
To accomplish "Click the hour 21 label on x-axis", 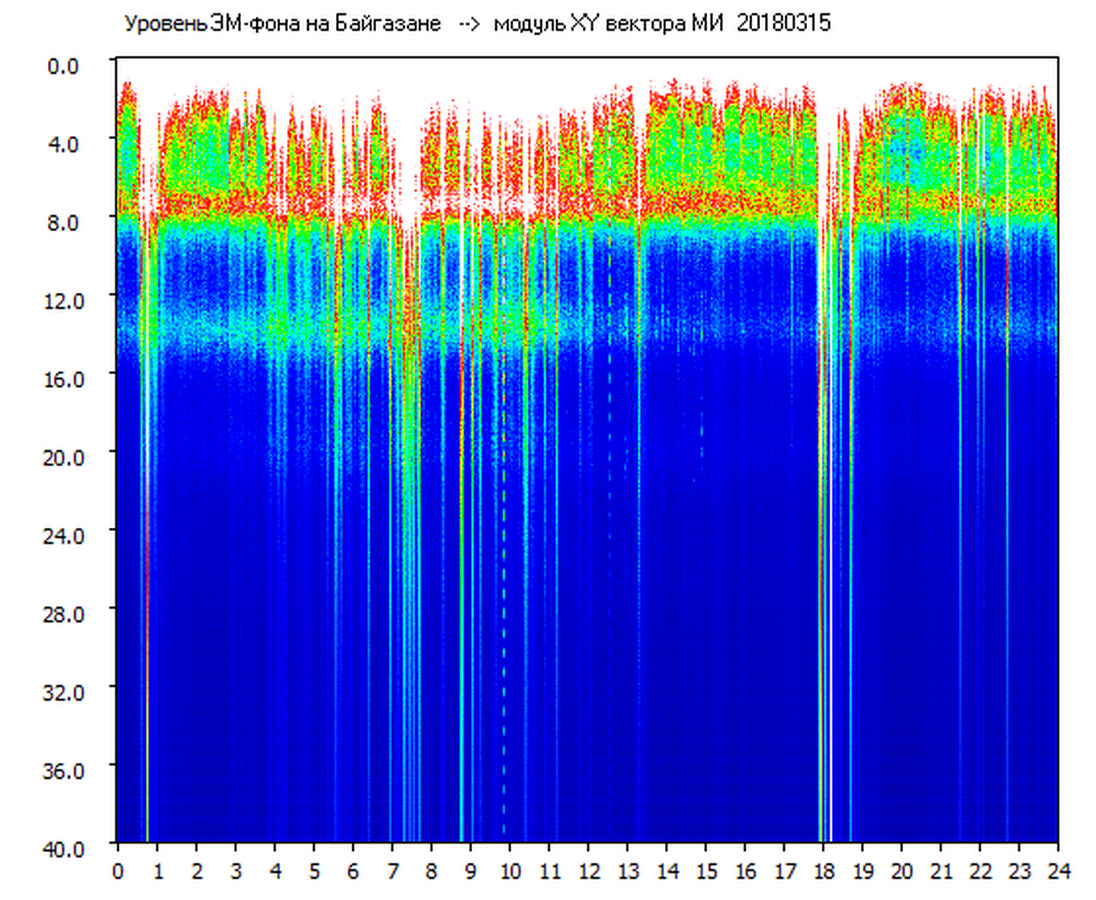I will point(941,871).
